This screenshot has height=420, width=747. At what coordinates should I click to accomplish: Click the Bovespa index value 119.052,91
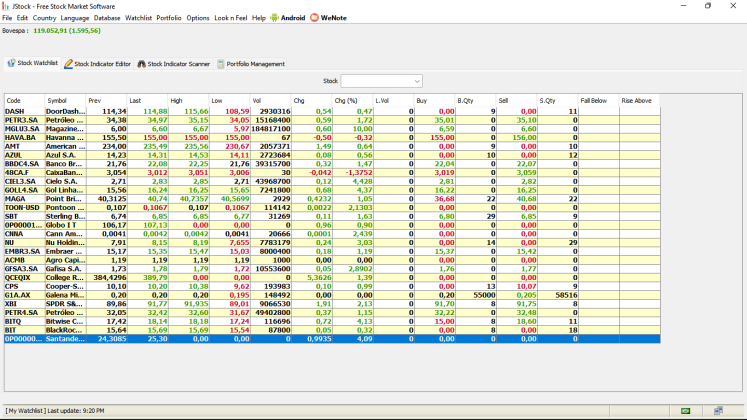coord(50,30)
